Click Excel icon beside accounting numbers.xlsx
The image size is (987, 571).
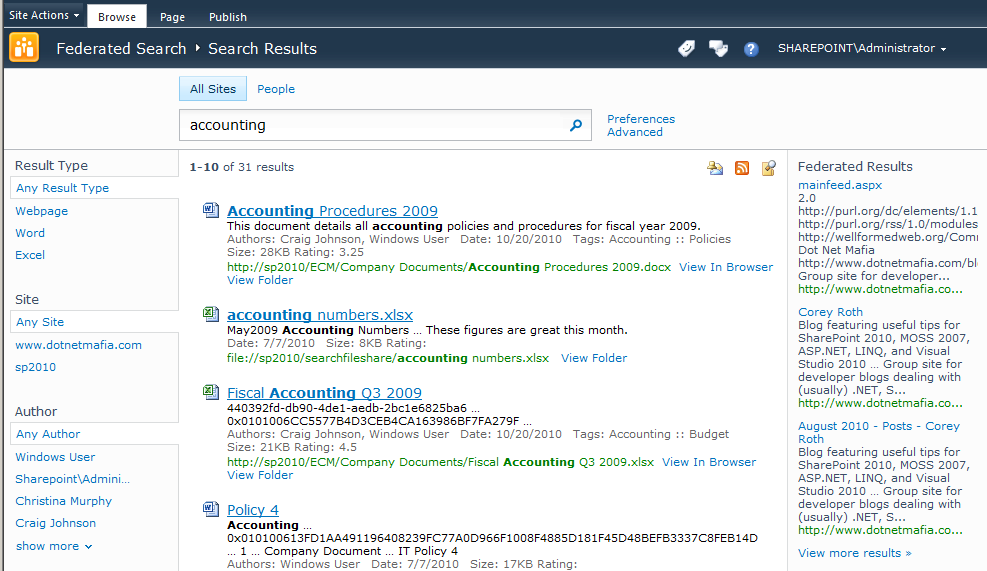click(x=211, y=314)
